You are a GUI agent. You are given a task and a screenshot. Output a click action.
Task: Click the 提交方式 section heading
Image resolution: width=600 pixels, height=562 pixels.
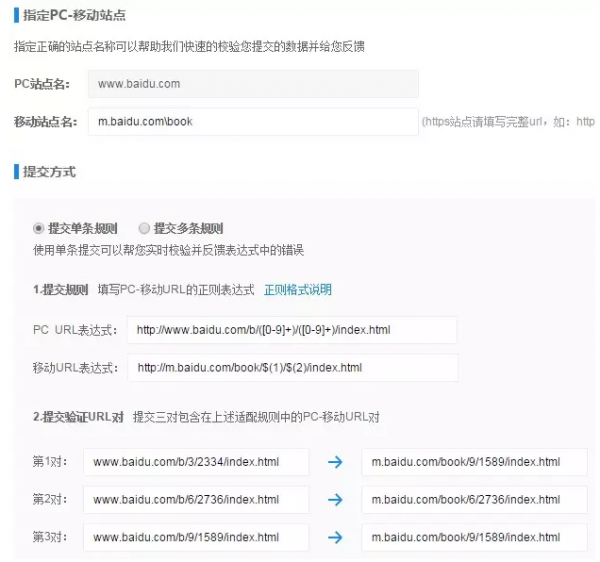coord(49,172)
